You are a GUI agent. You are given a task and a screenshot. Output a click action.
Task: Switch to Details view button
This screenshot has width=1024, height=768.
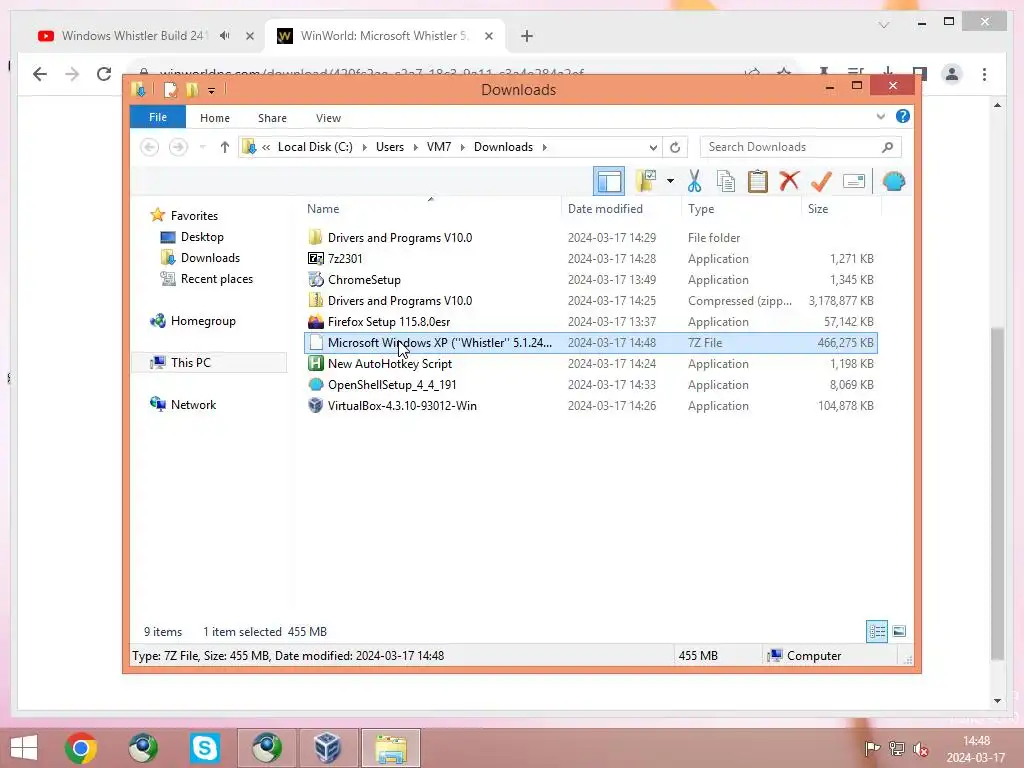876,631
